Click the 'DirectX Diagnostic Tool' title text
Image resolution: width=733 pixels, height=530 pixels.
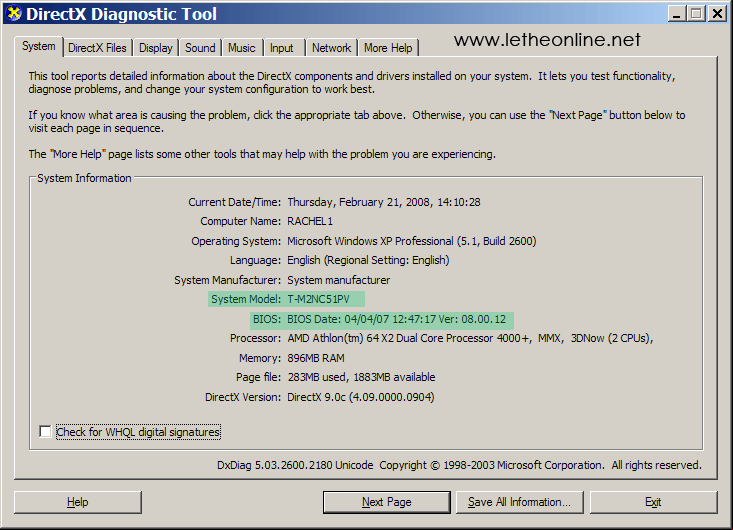[x=122, y=14]
